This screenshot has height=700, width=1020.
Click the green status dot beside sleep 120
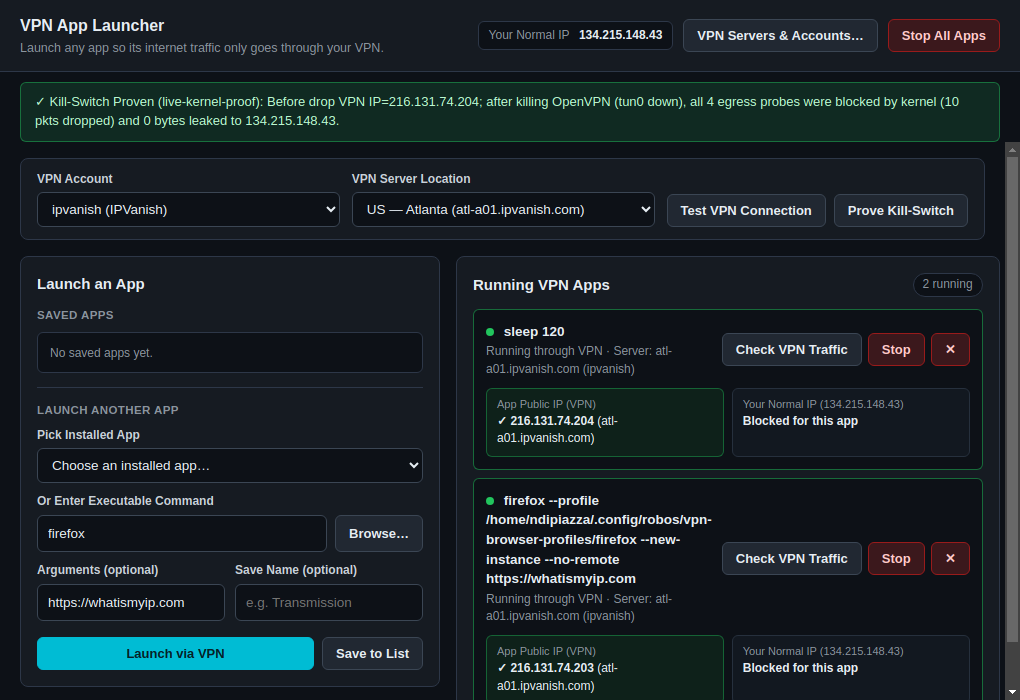pyautogui.click(x=490, y=332)
